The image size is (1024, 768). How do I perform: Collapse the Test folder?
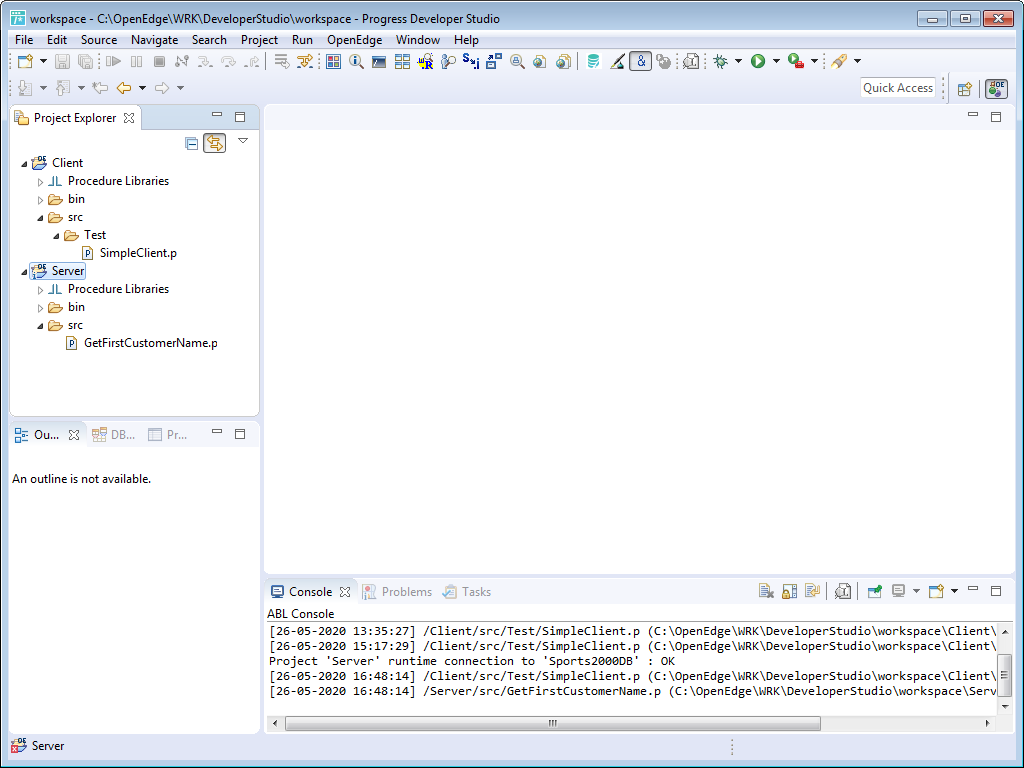(56, 236)
